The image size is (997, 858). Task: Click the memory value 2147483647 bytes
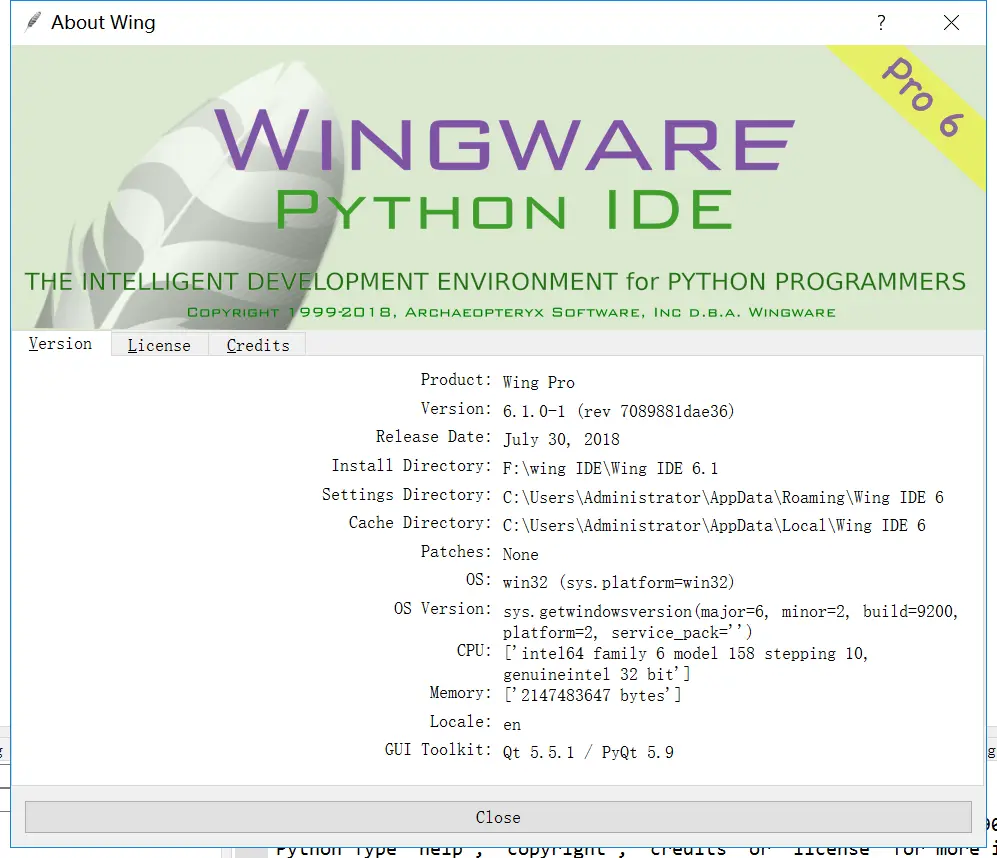(592, 695)
